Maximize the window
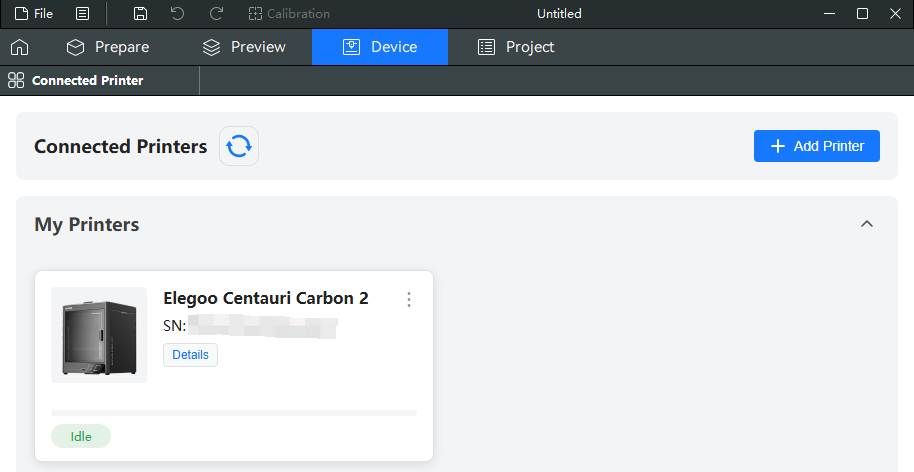The height and width of the screenshot is (472, 914). 862,13
